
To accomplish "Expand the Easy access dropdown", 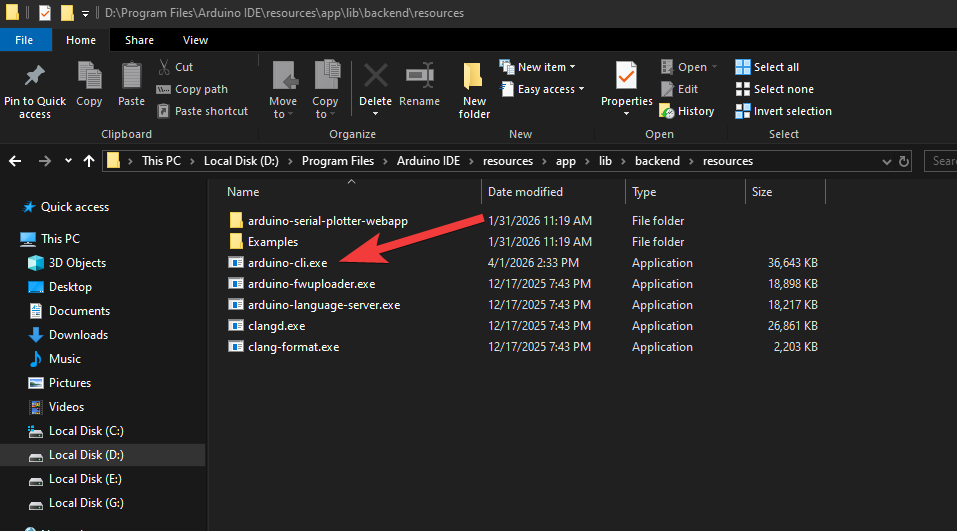I will pos(545,89).
